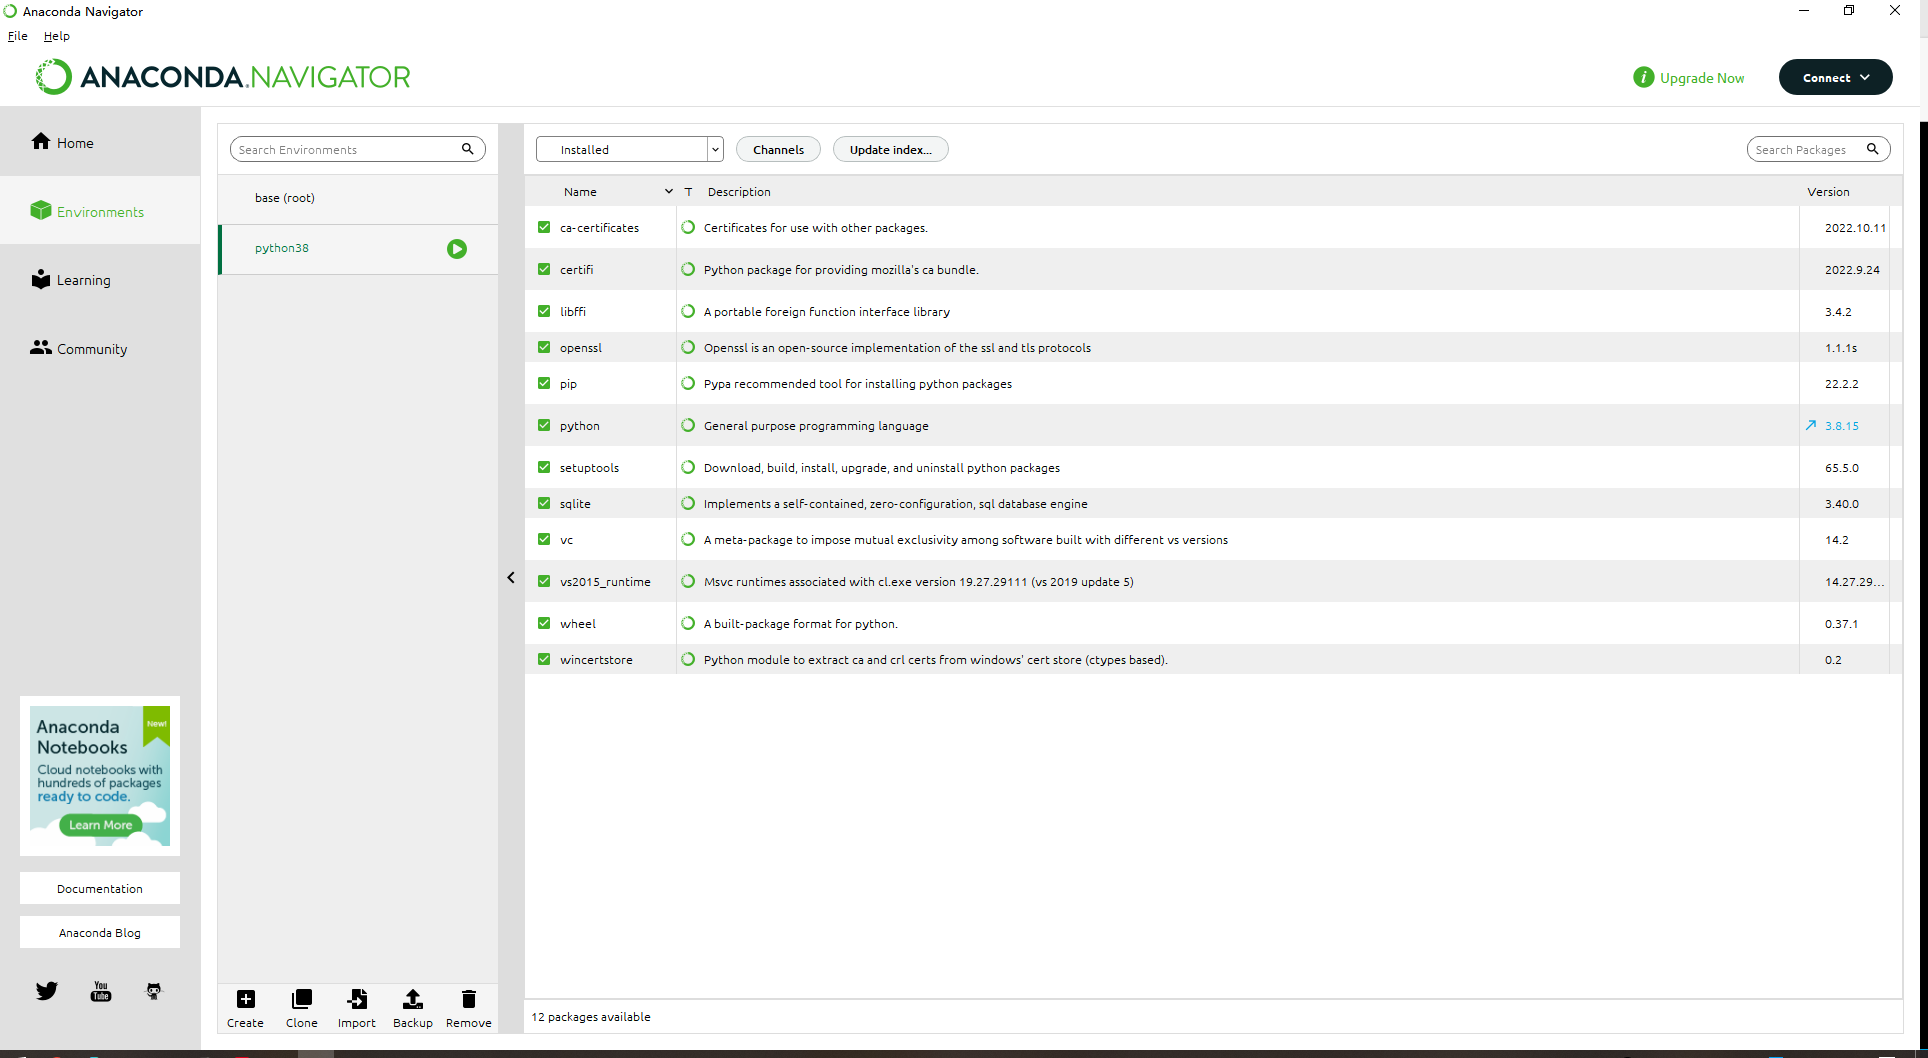
Task: Uncheck the ca-certificates package checkbox
Action: point(544,227)
